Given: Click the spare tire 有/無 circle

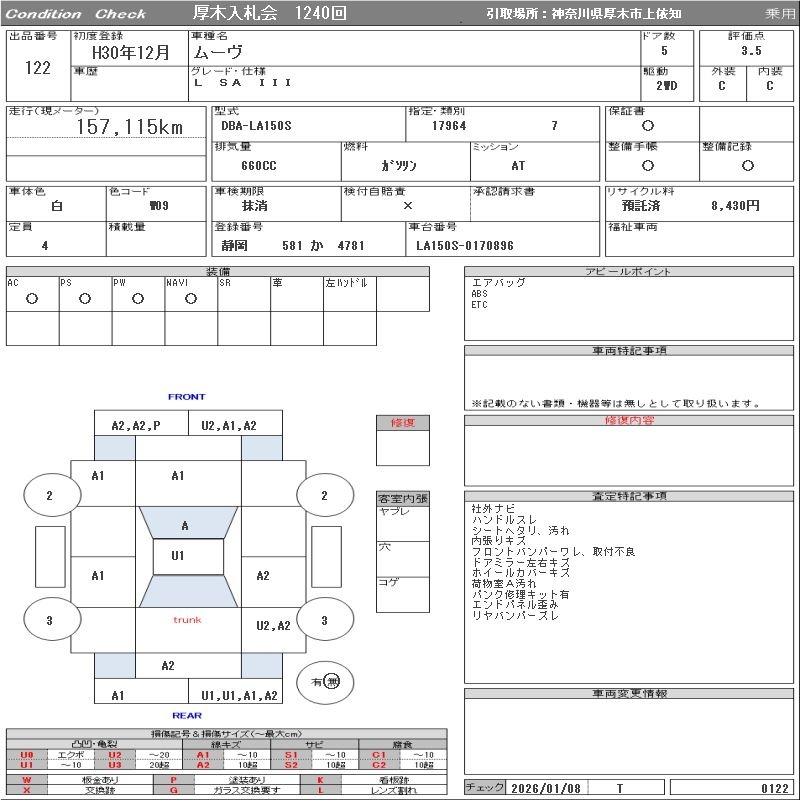Looking at the screenshot, I should pyautogui.click(x=325, y=682).
